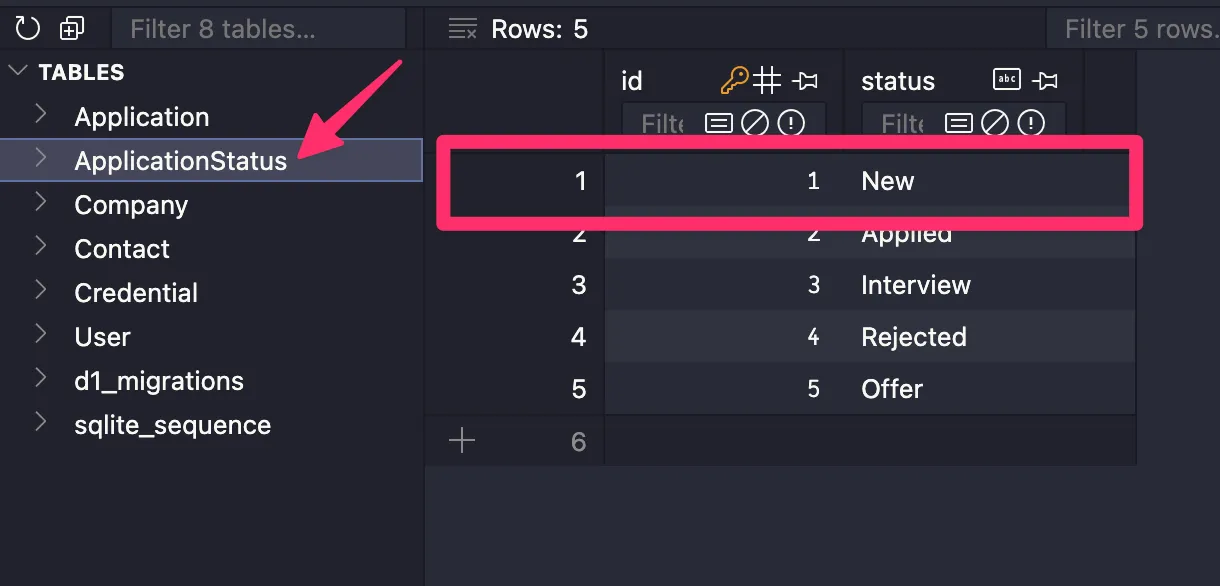Viewport: 1220px width, 586px height.
Task: Click the abc text type icon on status
Action: (1006, 80)
